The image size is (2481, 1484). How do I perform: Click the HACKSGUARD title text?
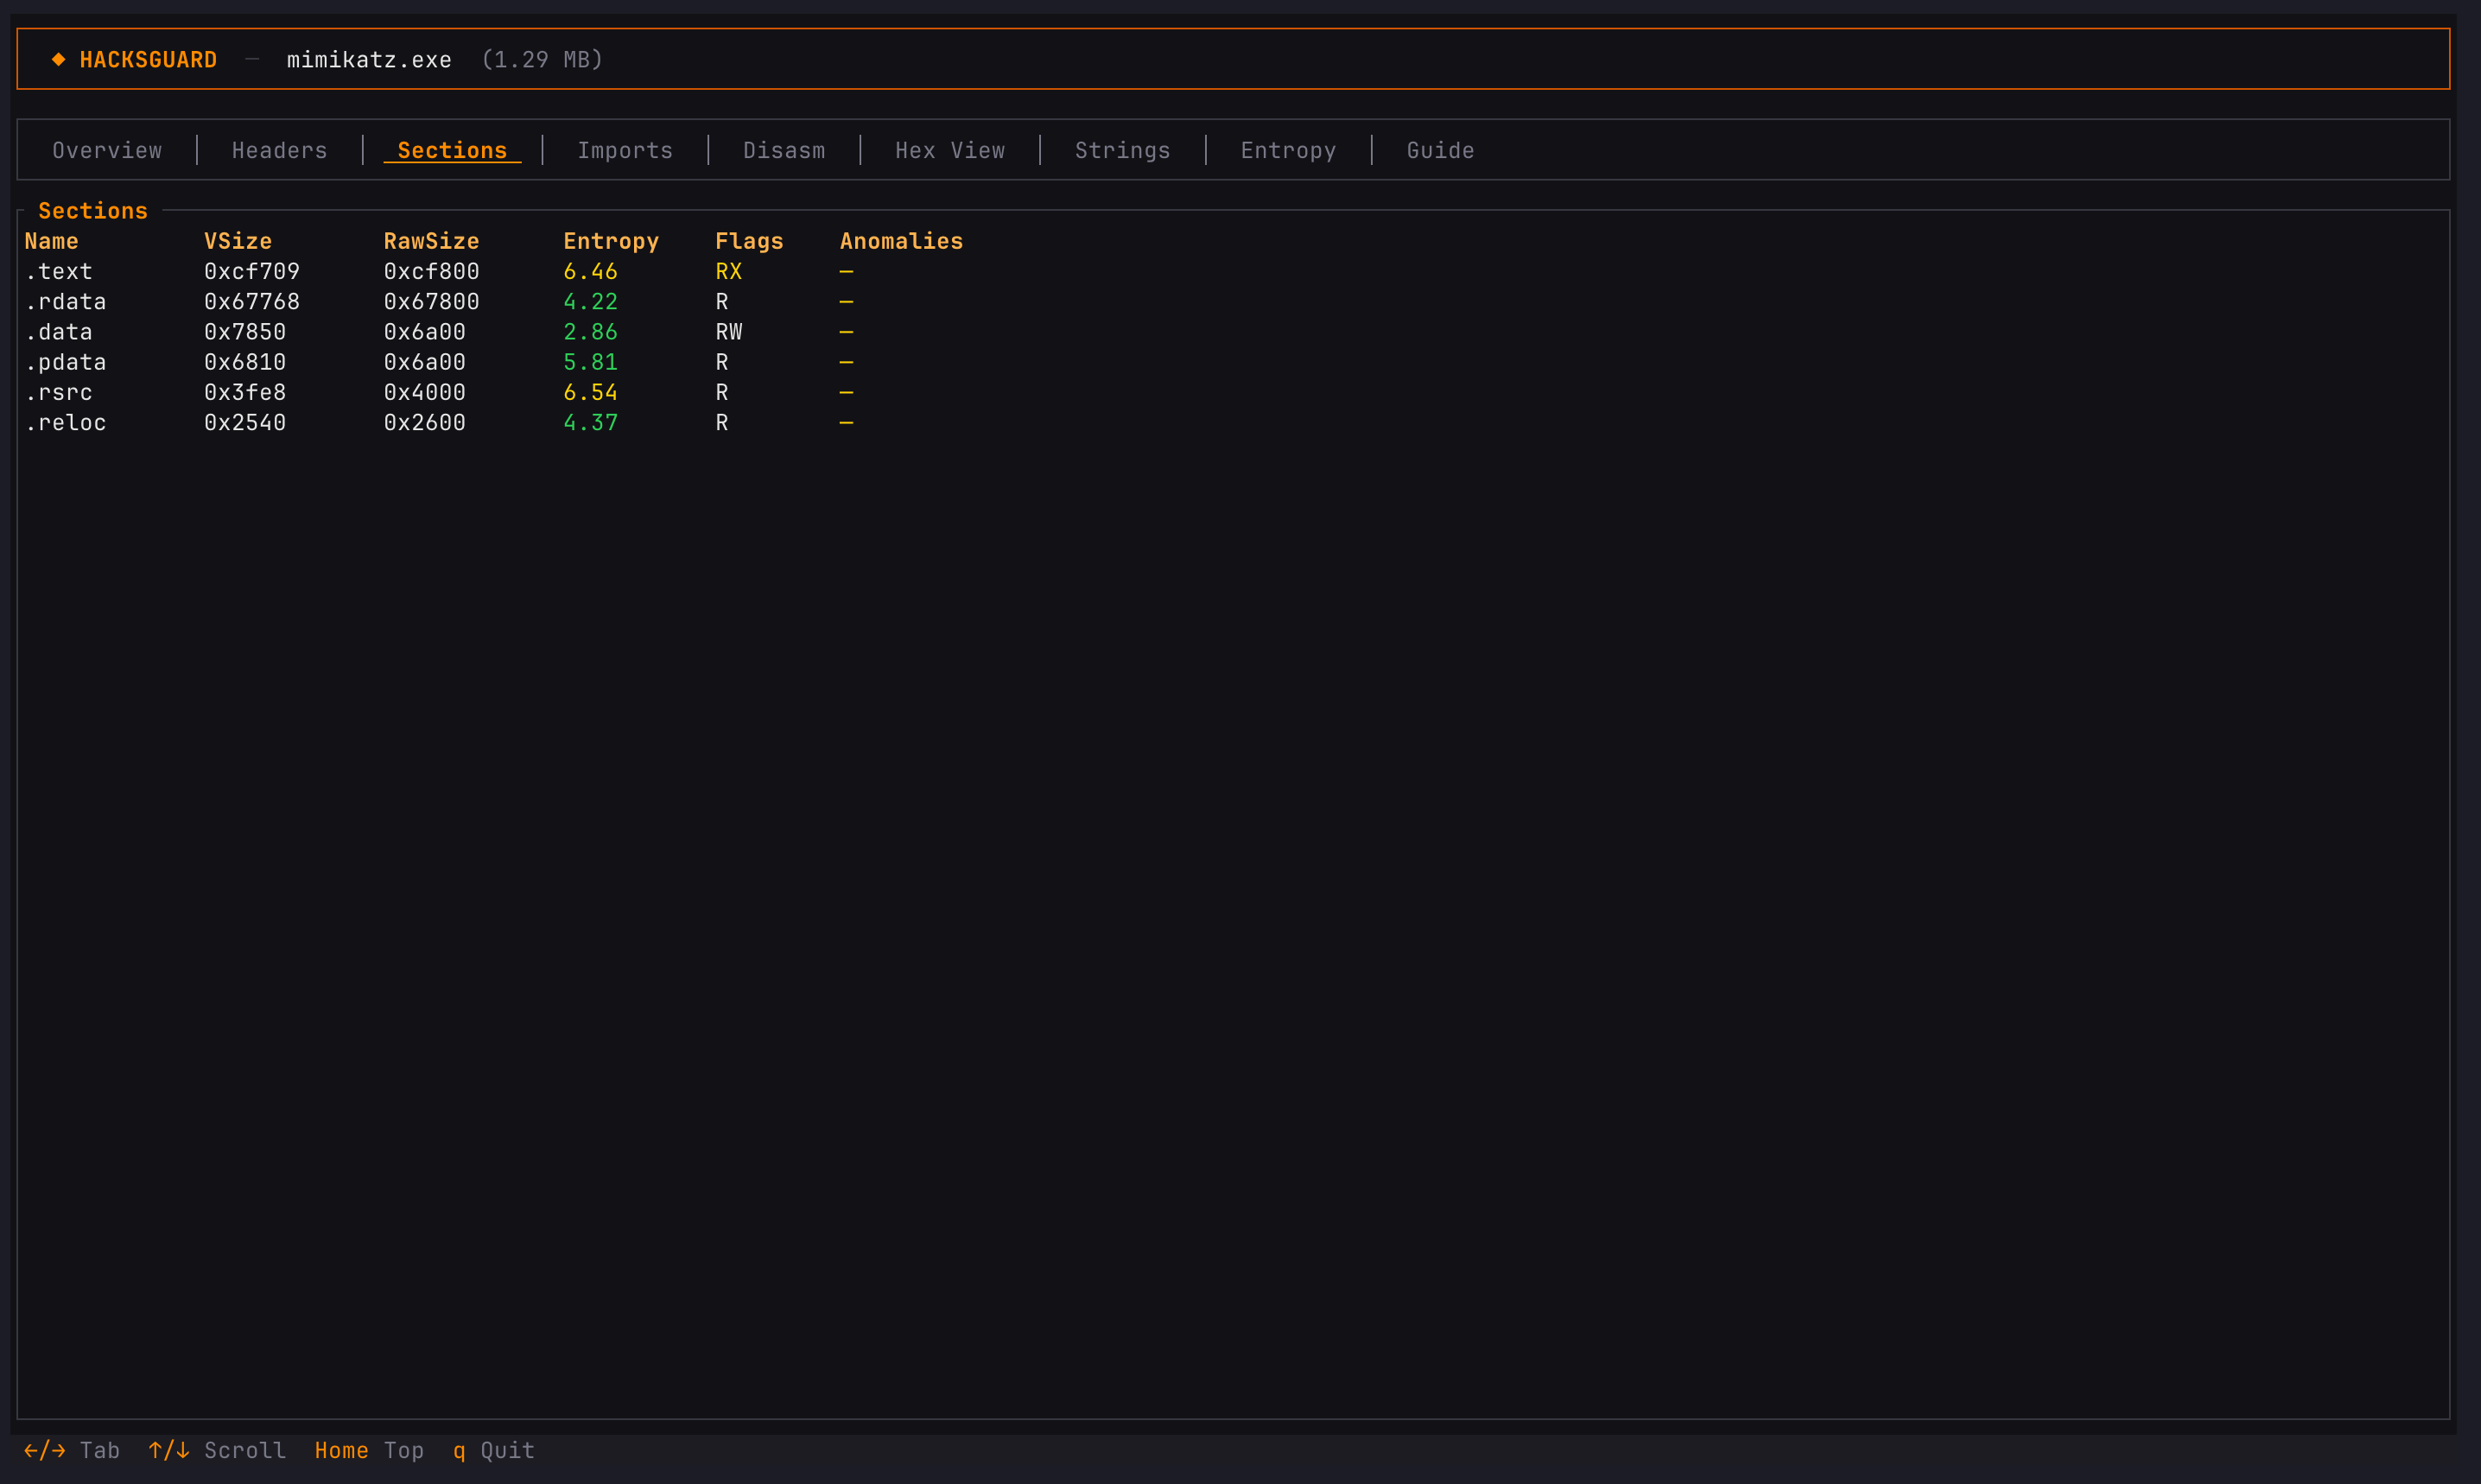148,60
